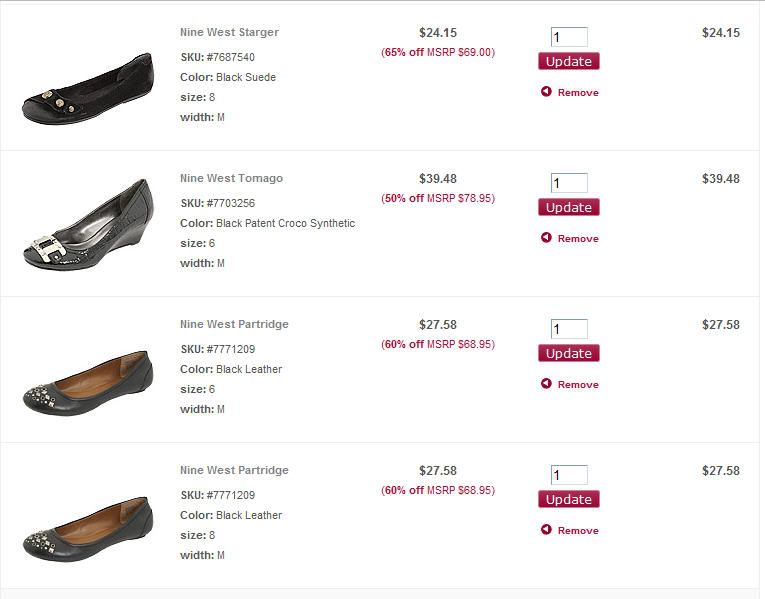Viewport: 765px width, 599px height.
Task: Click the Remove arrow icon for Partridge size 6
Action: click(546, 383)
